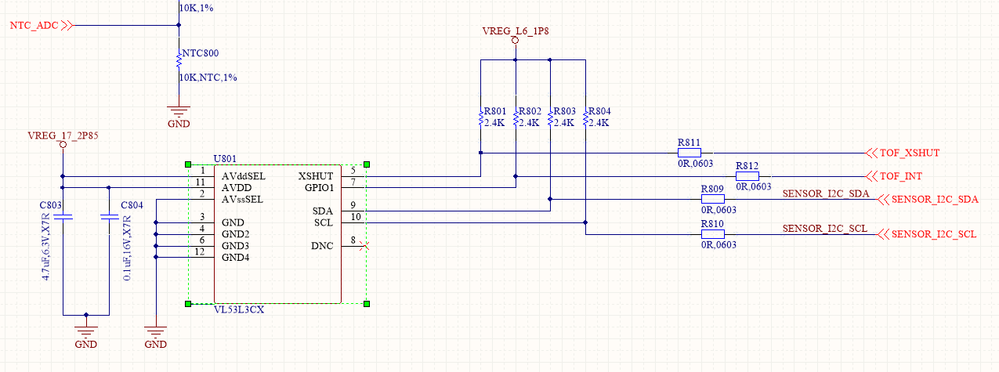The width and height of the screenshot is (999, 372).
Task: Select the red SENSOR_I2C_SDA port at the right
Action: [x=928, y=199]
